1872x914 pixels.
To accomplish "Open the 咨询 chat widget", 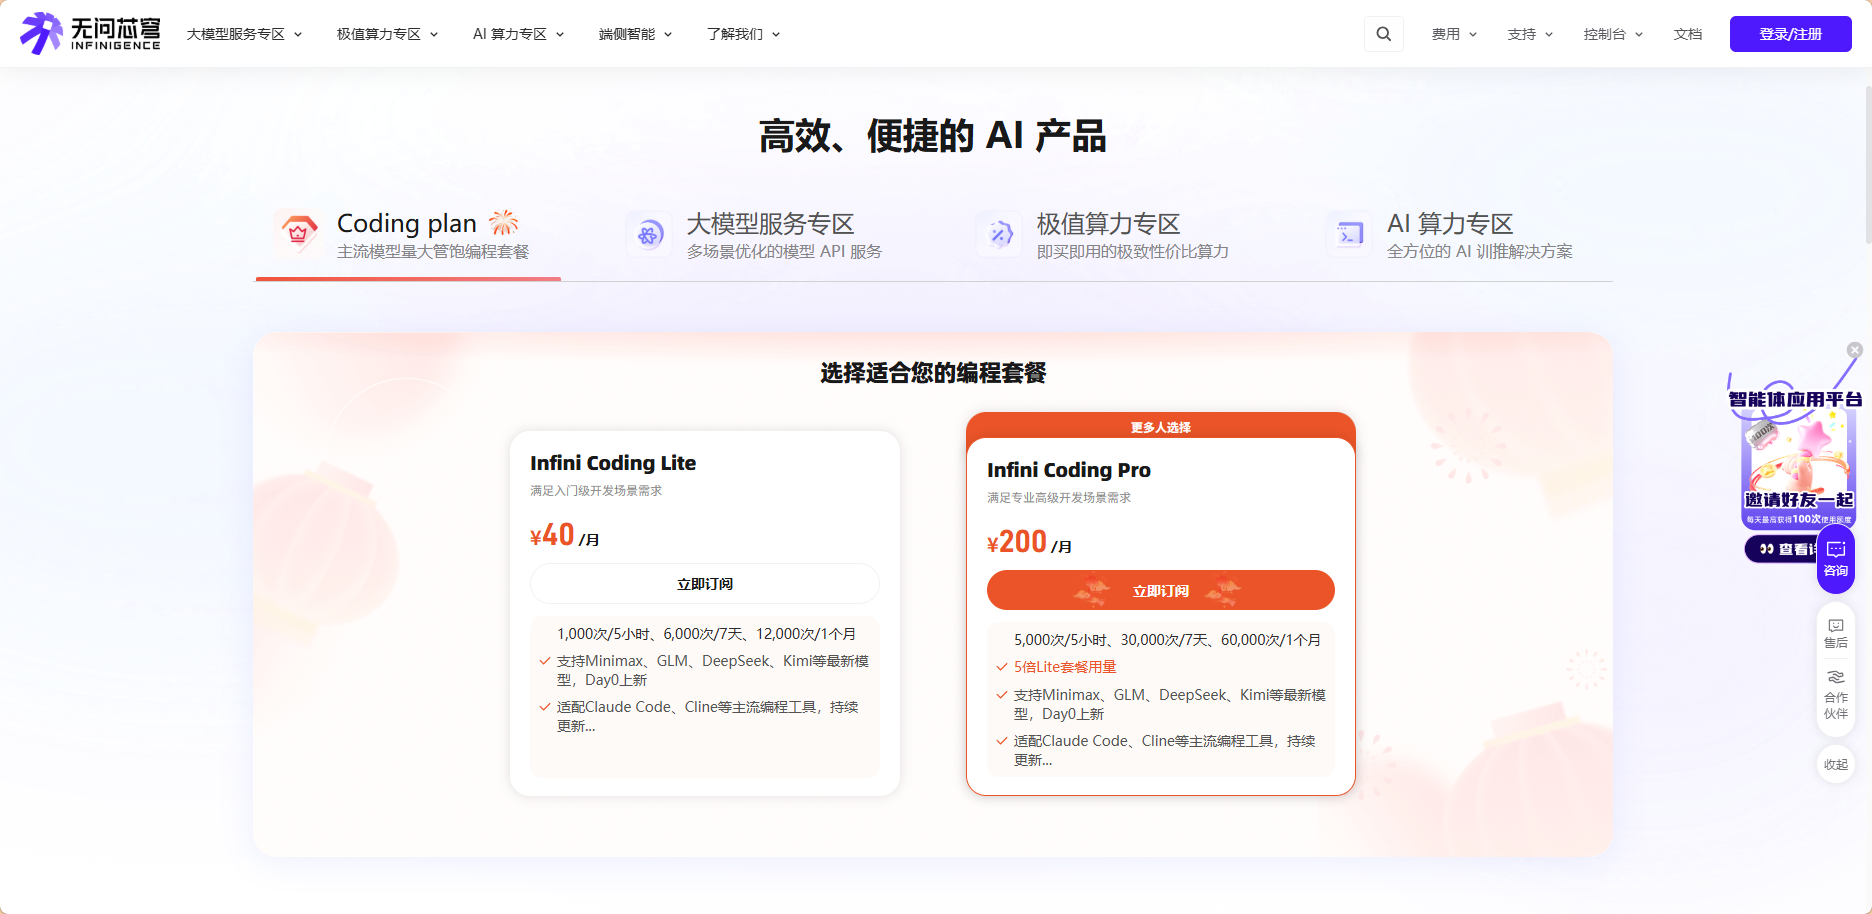I will [x=1836, y=559].
